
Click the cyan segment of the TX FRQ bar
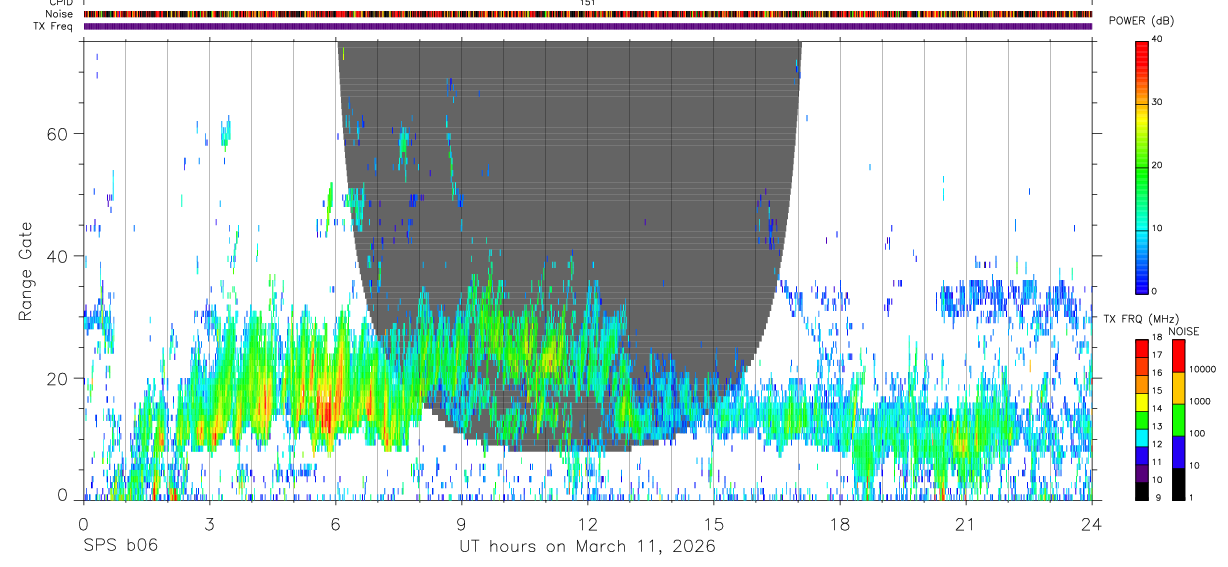click(1142, 438)
